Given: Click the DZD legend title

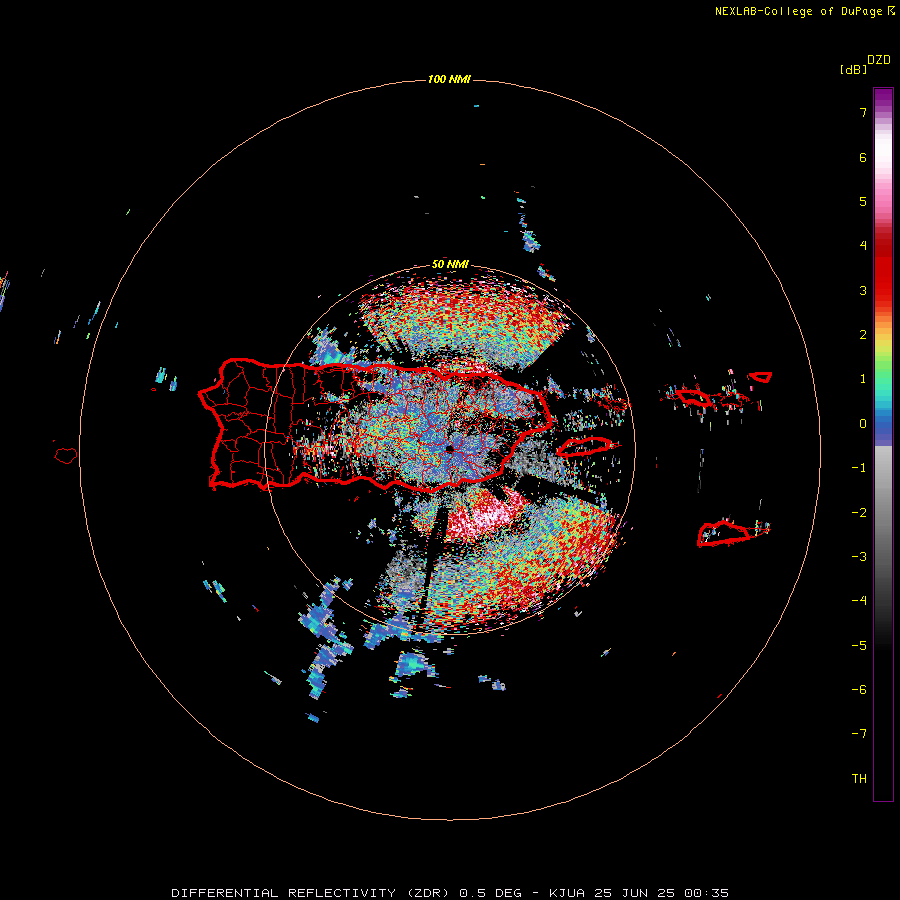Looking at the screenshot, I should 878,60.
